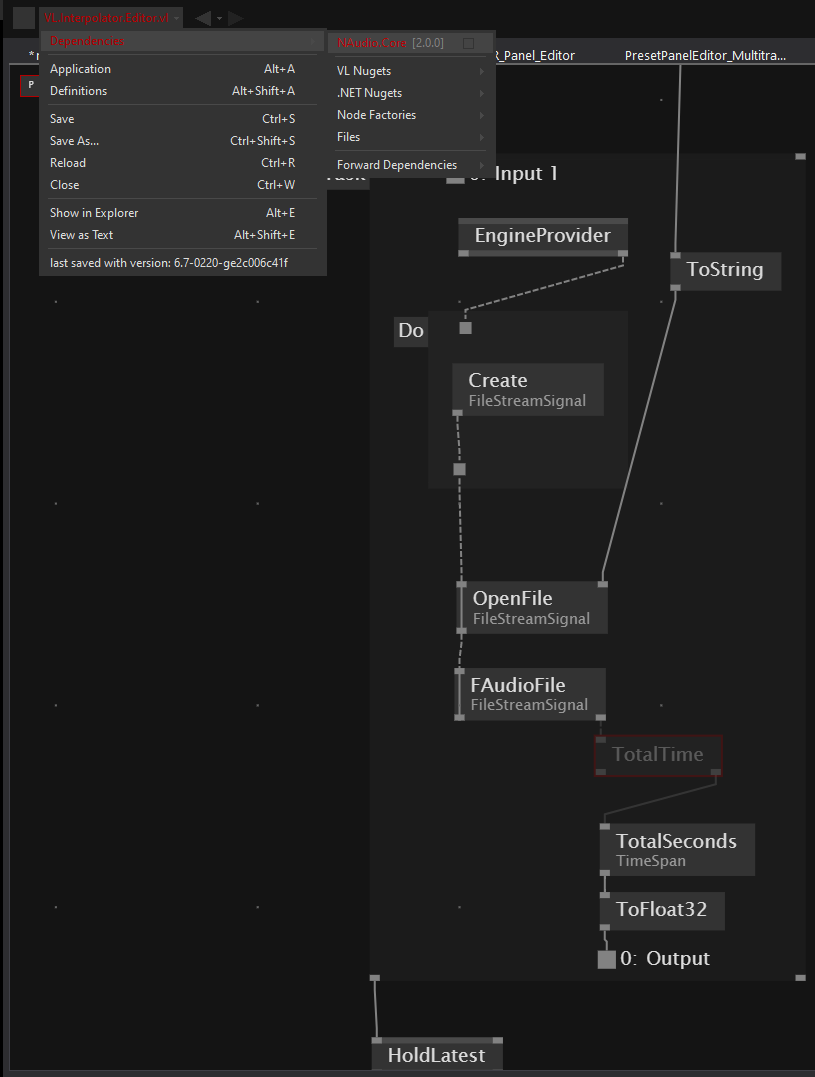Viewport: 815px width, 1077px height.
Task: Select the ToFloat32 node
Action: [662, 910]
